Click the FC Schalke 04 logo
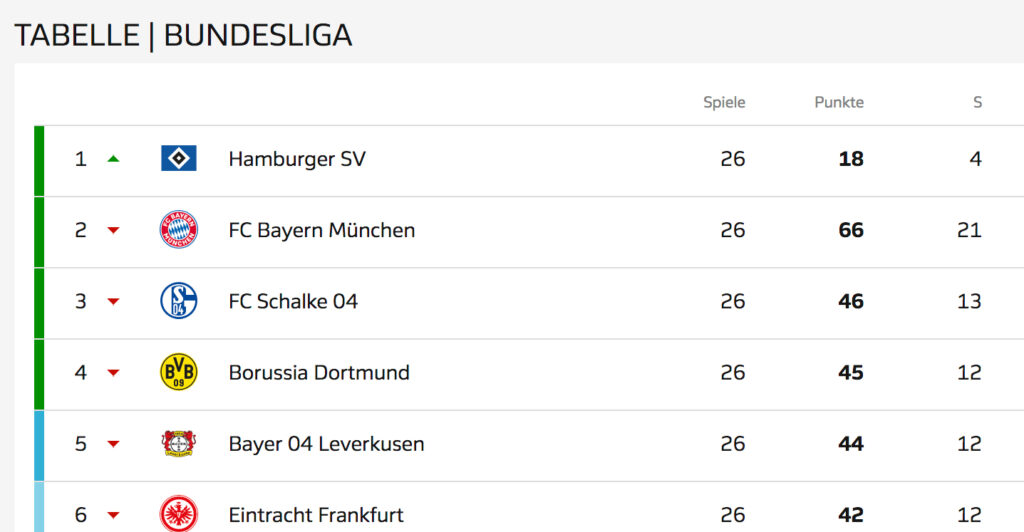The image size is (1024, 532). pos(179,301)
